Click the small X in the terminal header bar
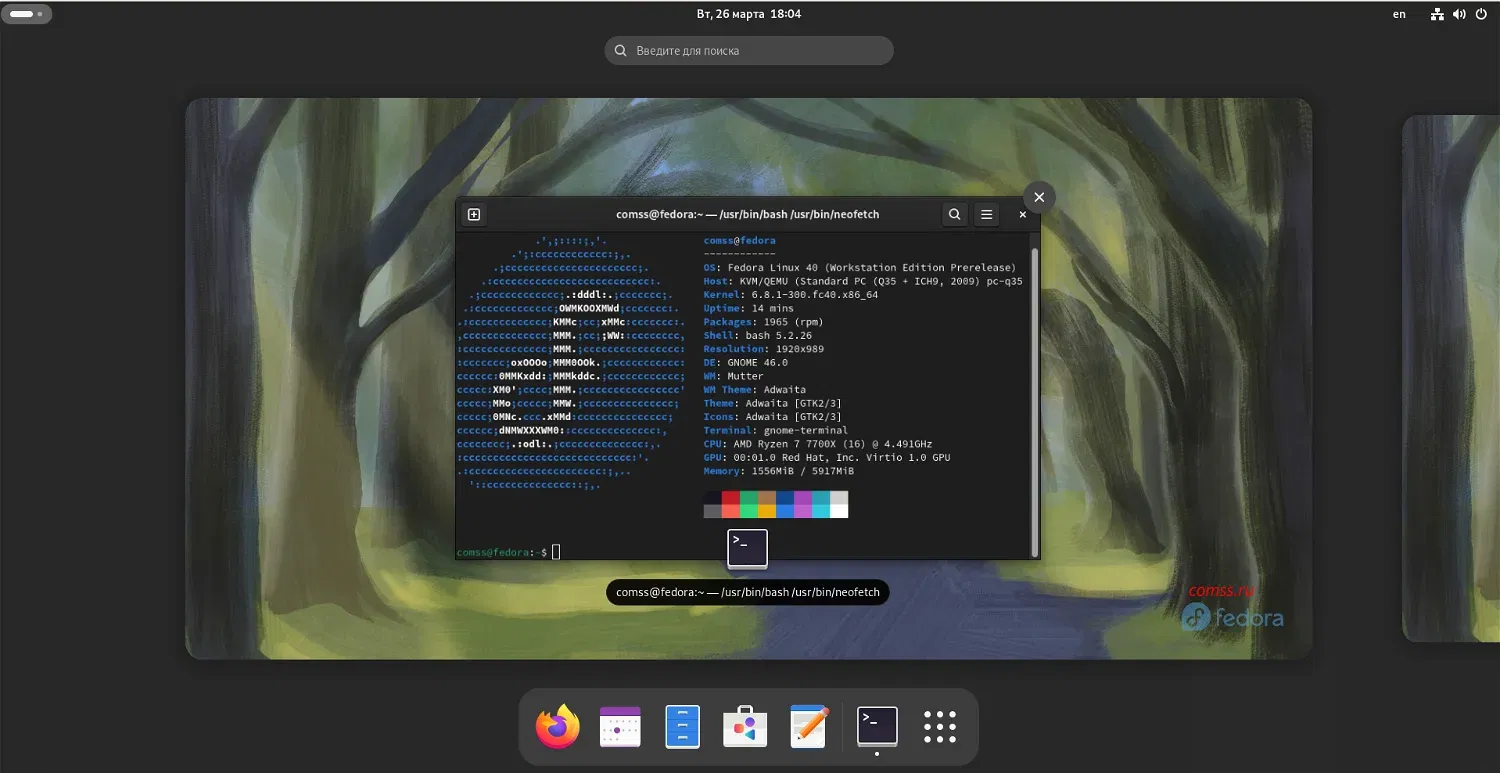 (1022, 214)
